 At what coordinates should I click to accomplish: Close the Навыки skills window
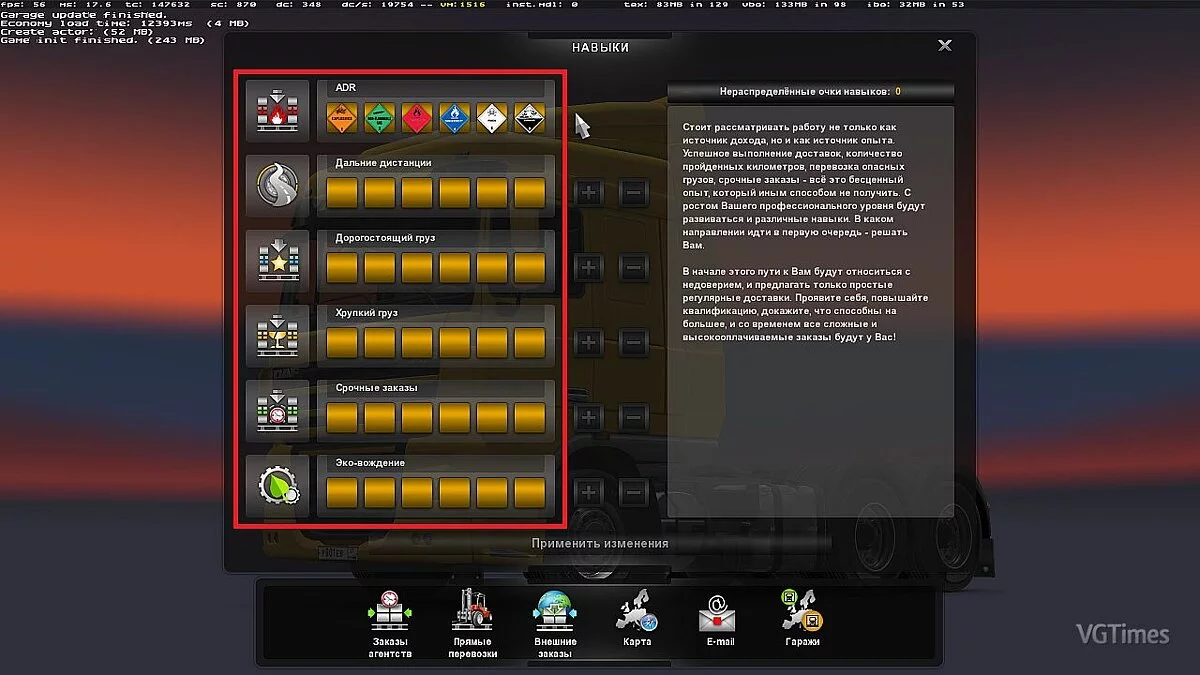[x=945, y=46]
